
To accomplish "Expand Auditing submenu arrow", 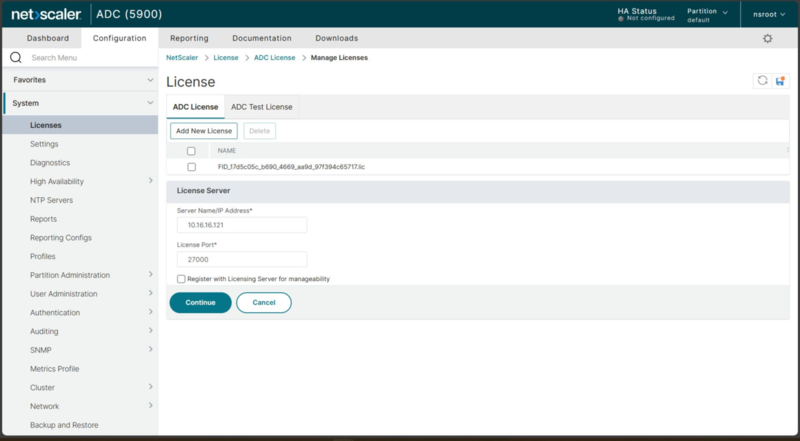I will (151, 331).
